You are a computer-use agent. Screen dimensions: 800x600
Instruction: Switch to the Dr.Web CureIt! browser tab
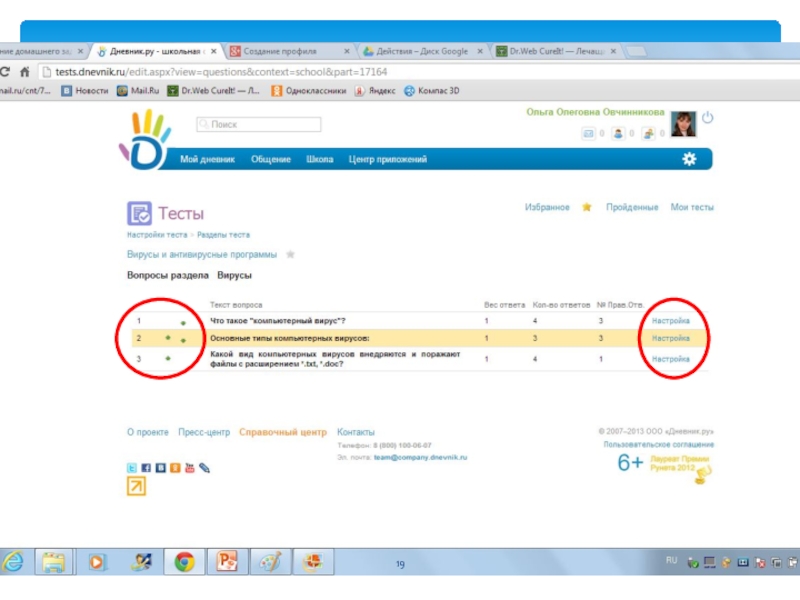[556, 51]
